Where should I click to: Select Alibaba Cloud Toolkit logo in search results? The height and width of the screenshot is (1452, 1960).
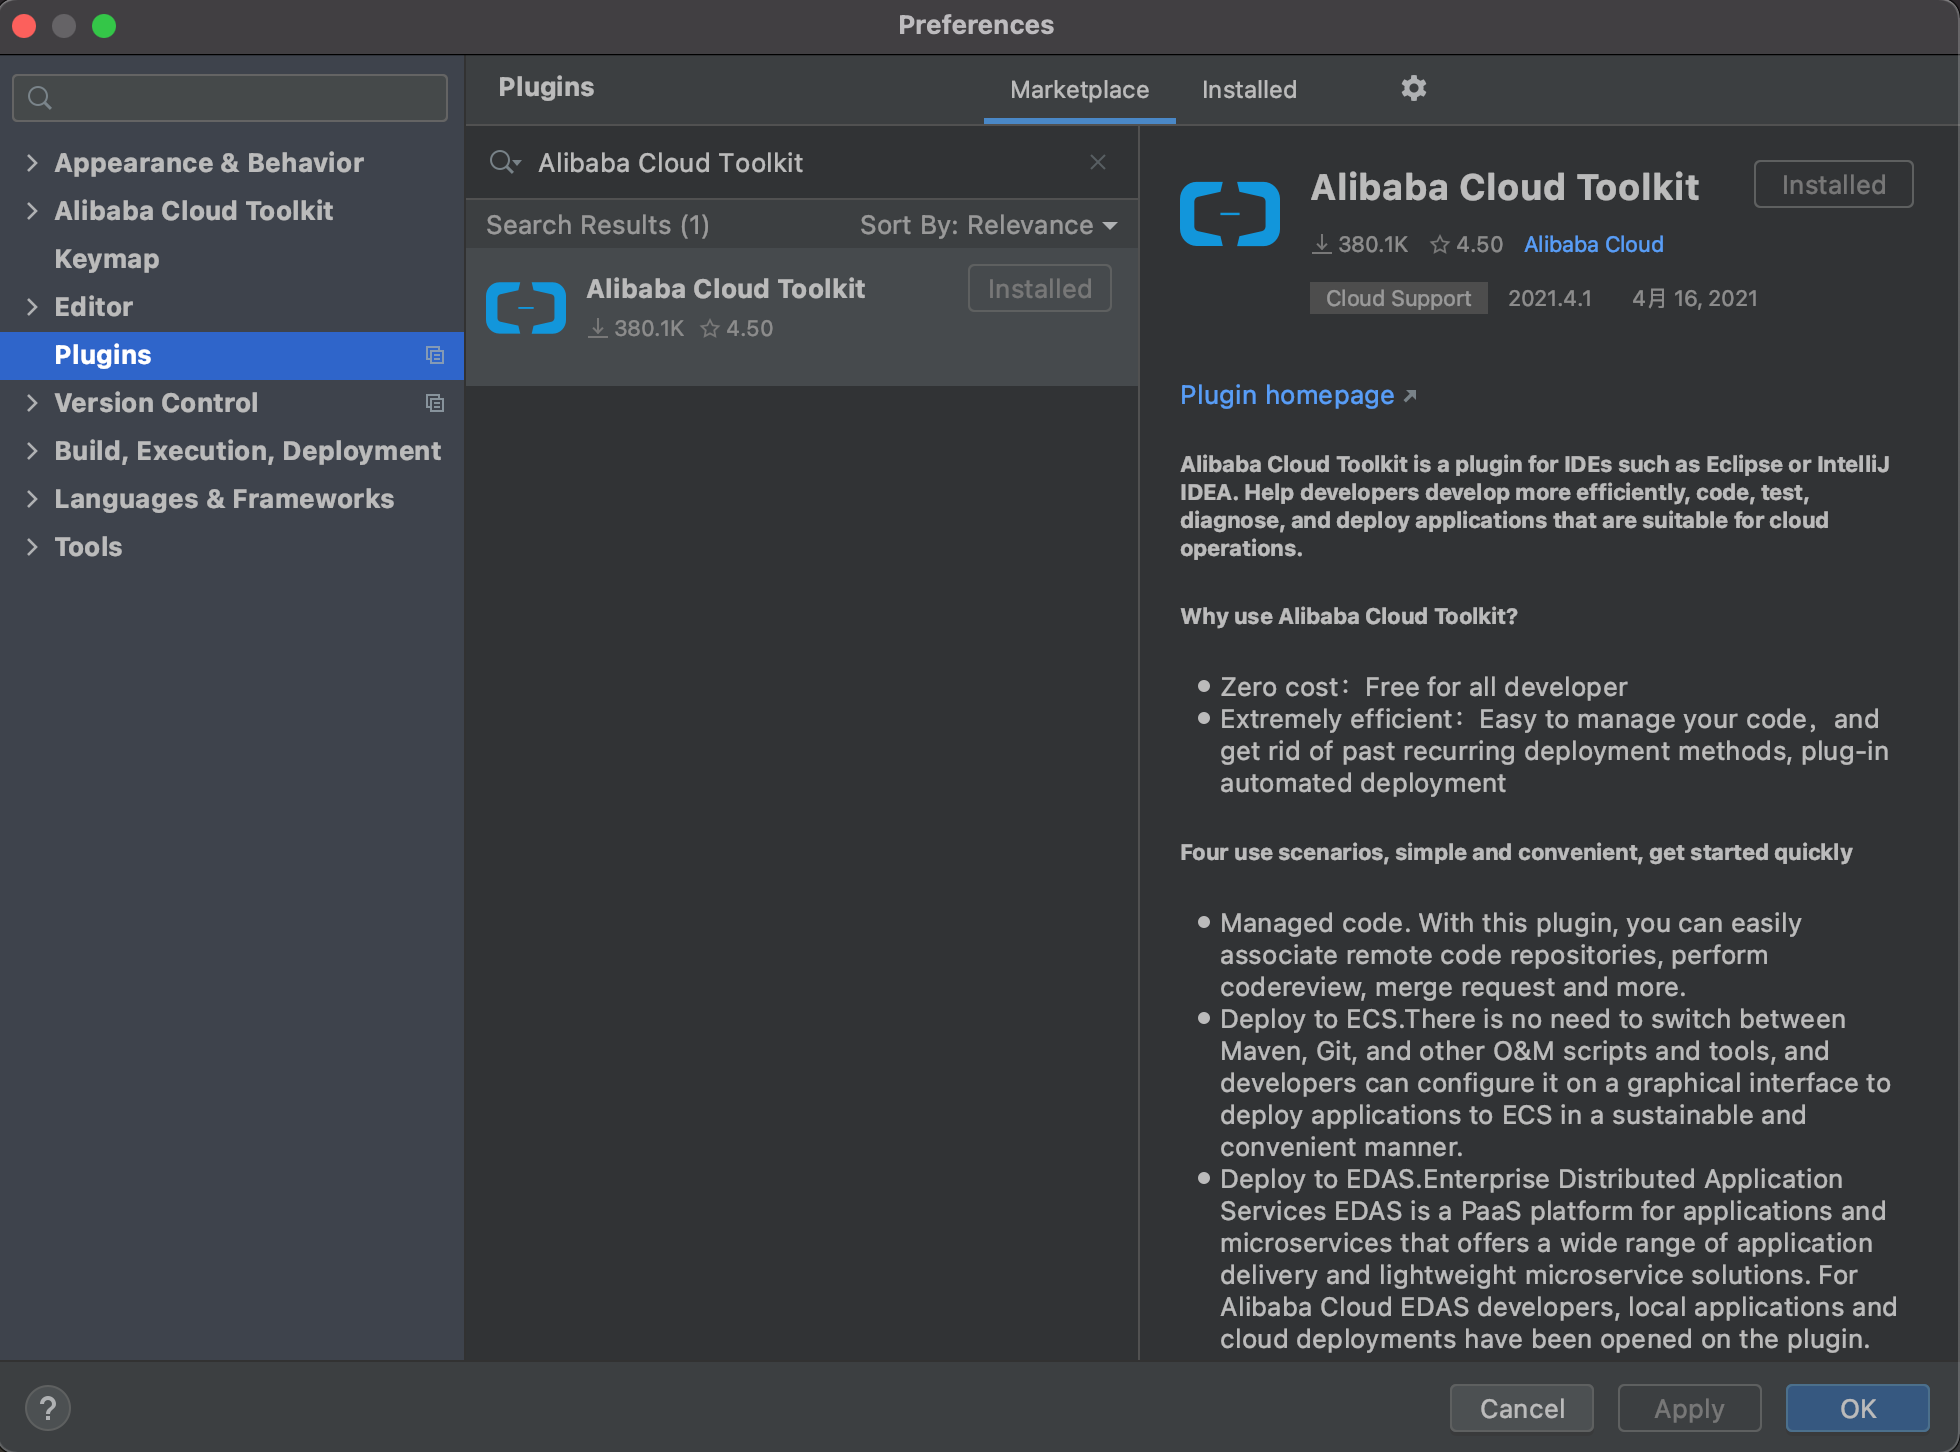coord(526,308)
